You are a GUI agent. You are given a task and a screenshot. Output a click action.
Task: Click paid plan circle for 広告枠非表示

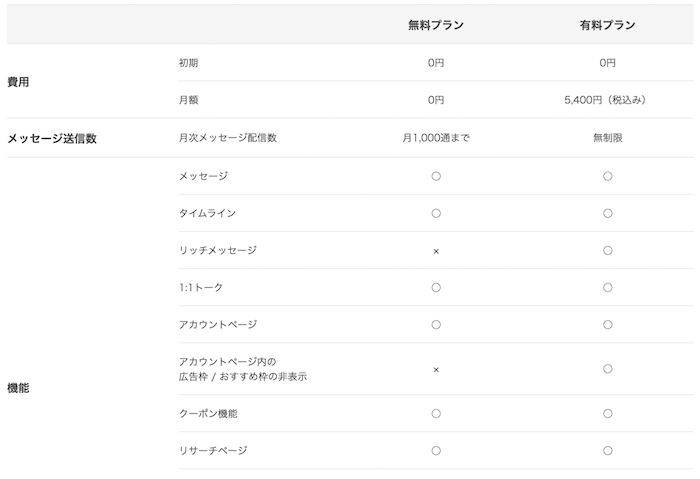point(608,369)
